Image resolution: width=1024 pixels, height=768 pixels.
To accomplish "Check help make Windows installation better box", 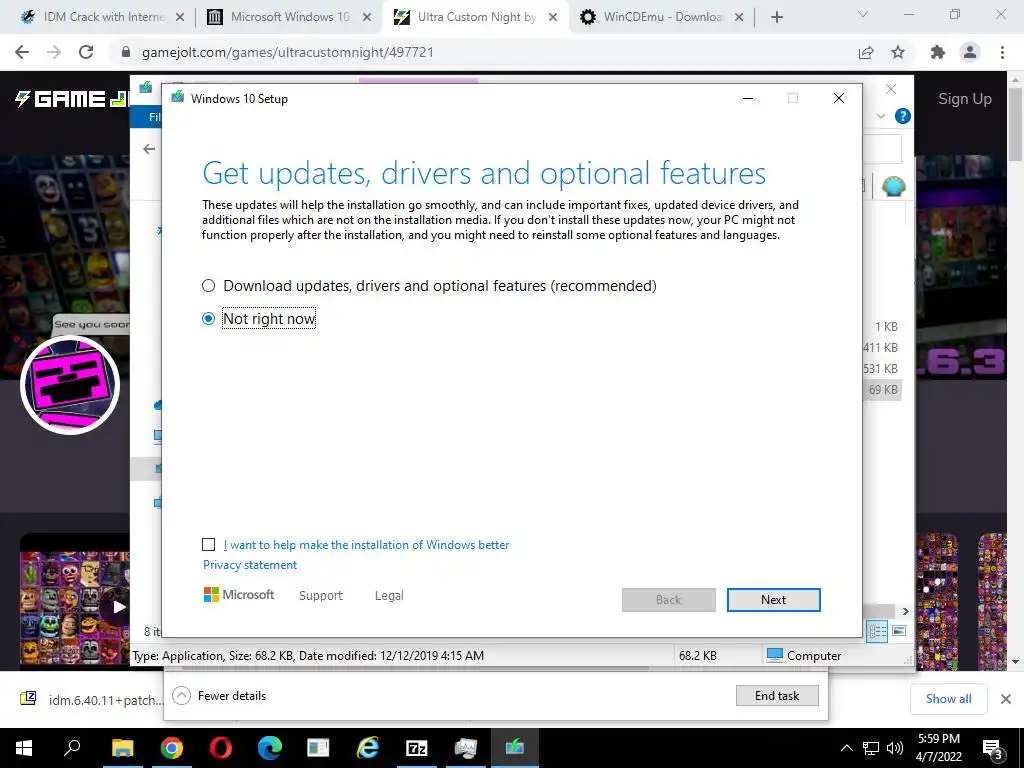I will (x=208, y=545).
